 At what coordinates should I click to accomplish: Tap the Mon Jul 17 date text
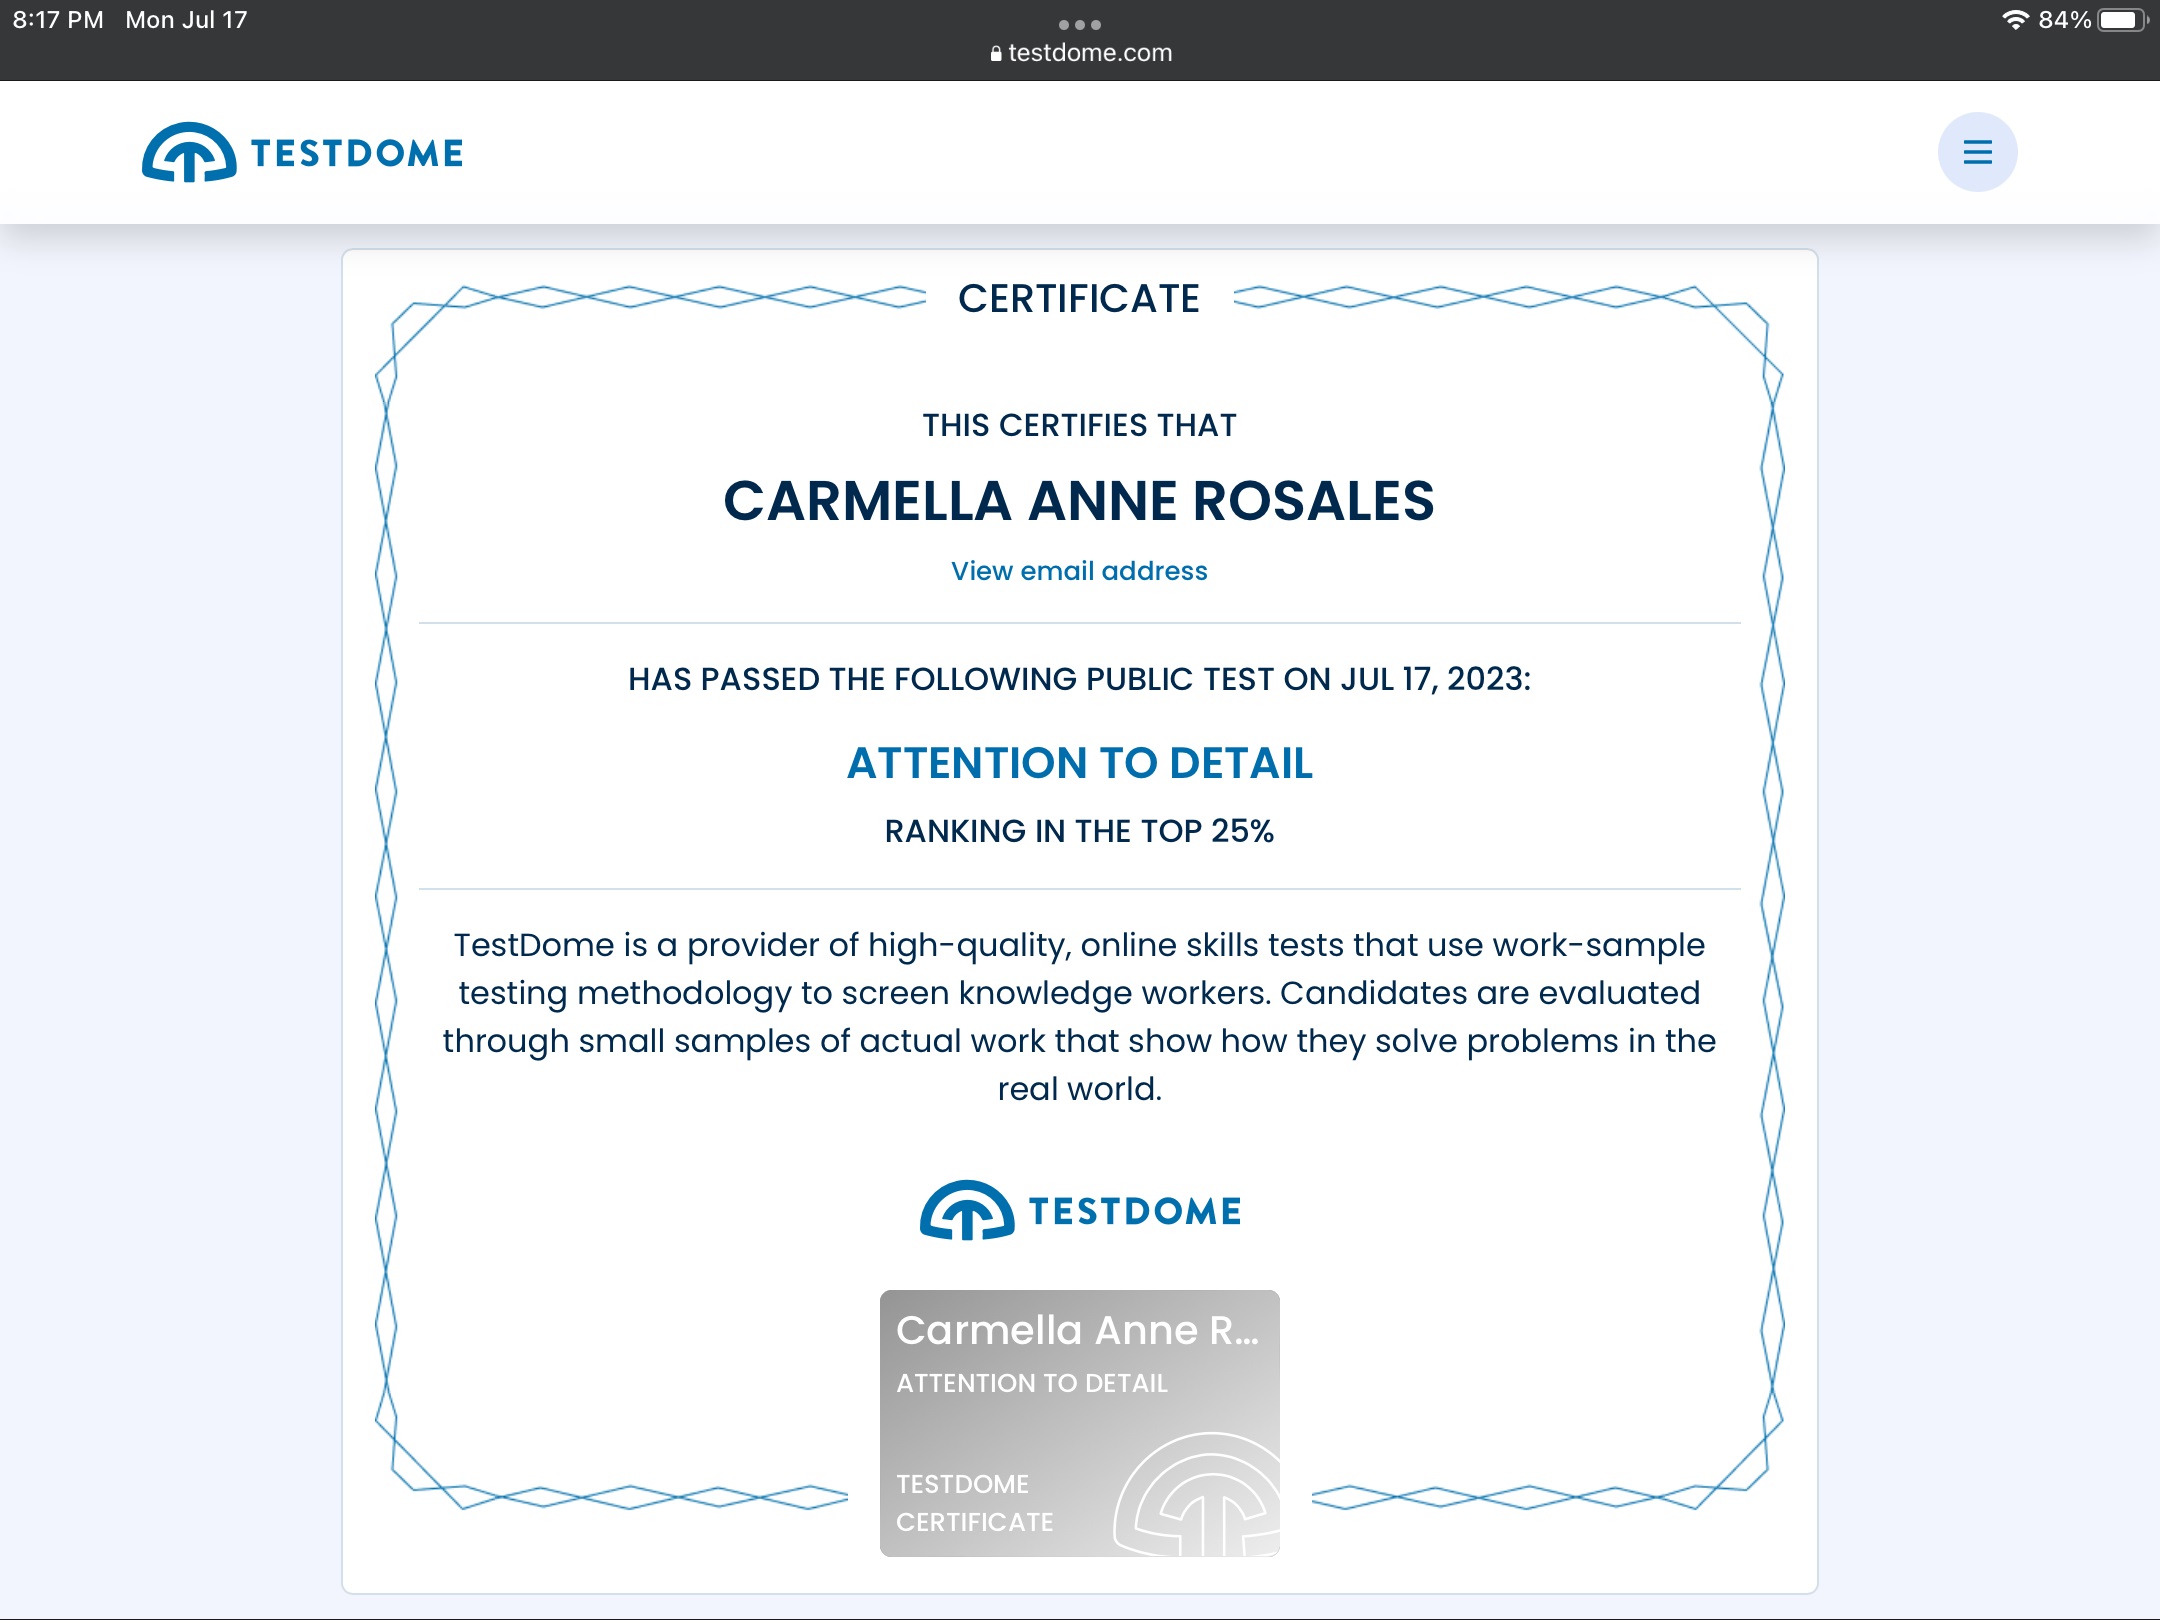[x=186, y=20]
